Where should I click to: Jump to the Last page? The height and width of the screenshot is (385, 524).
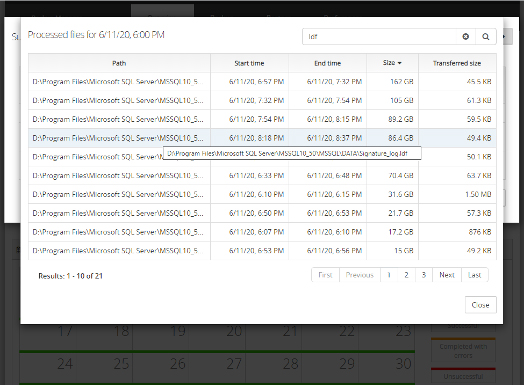475,275
